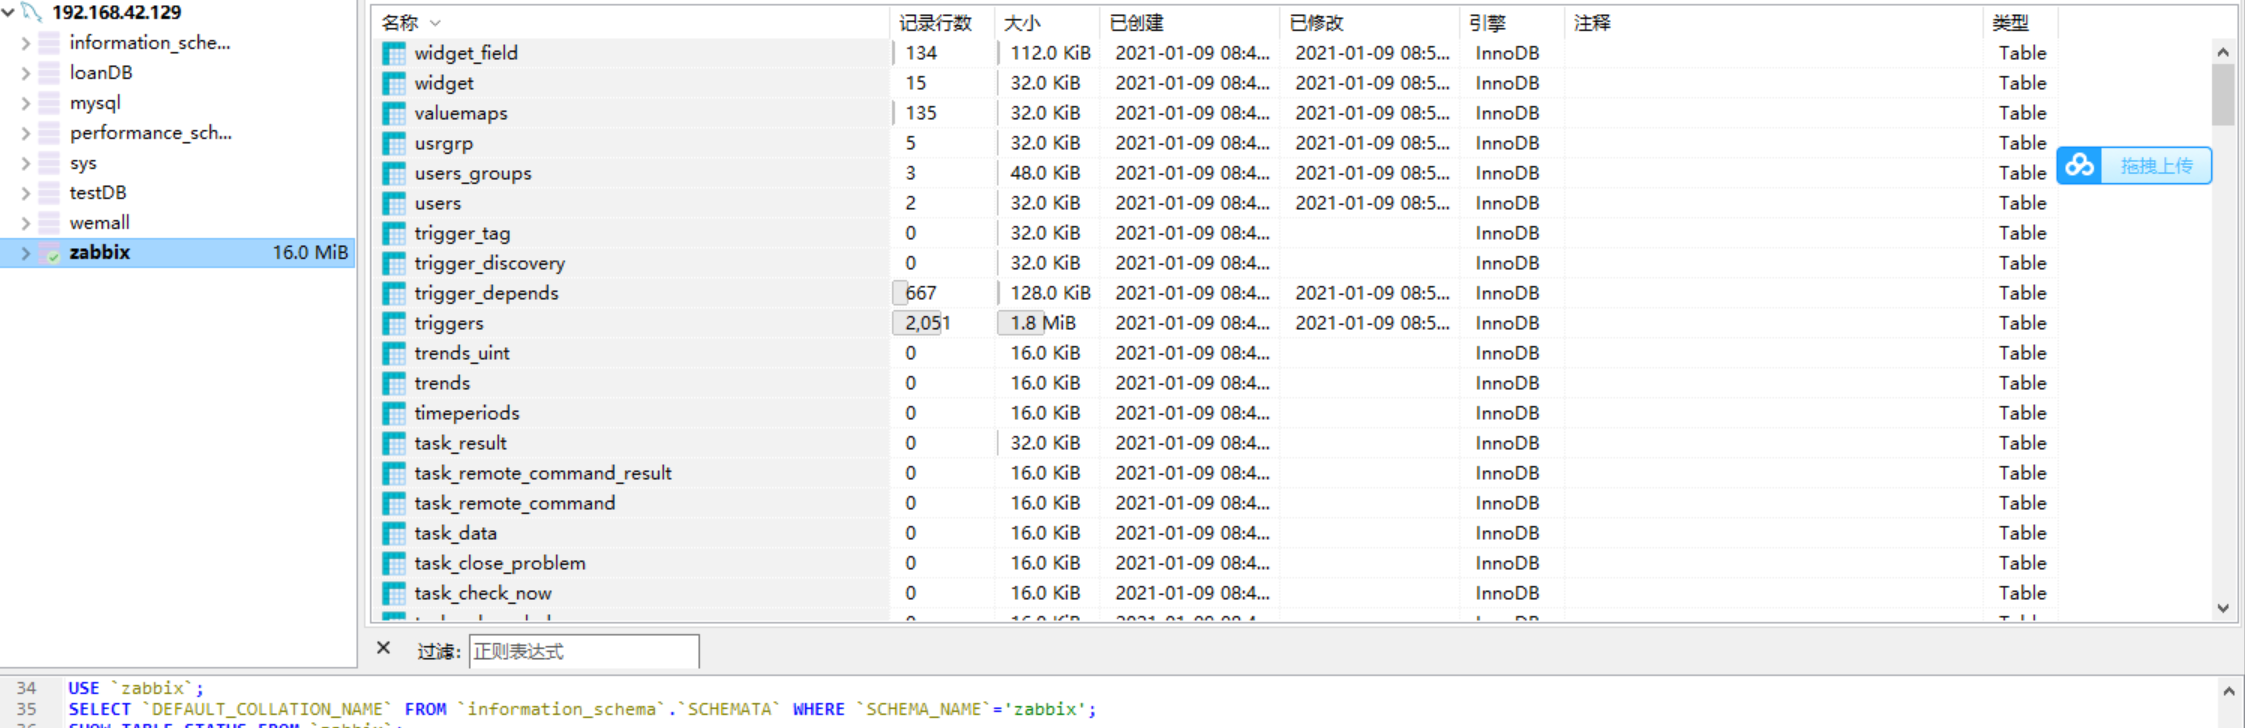Image resolution: width=2245 pixels, height=728 pixels.
Task: Click the valuemaps table icon
Action: [394, 113]
